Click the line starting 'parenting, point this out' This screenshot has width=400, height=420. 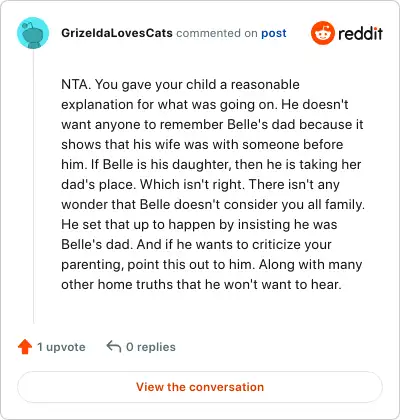[212, 264]
